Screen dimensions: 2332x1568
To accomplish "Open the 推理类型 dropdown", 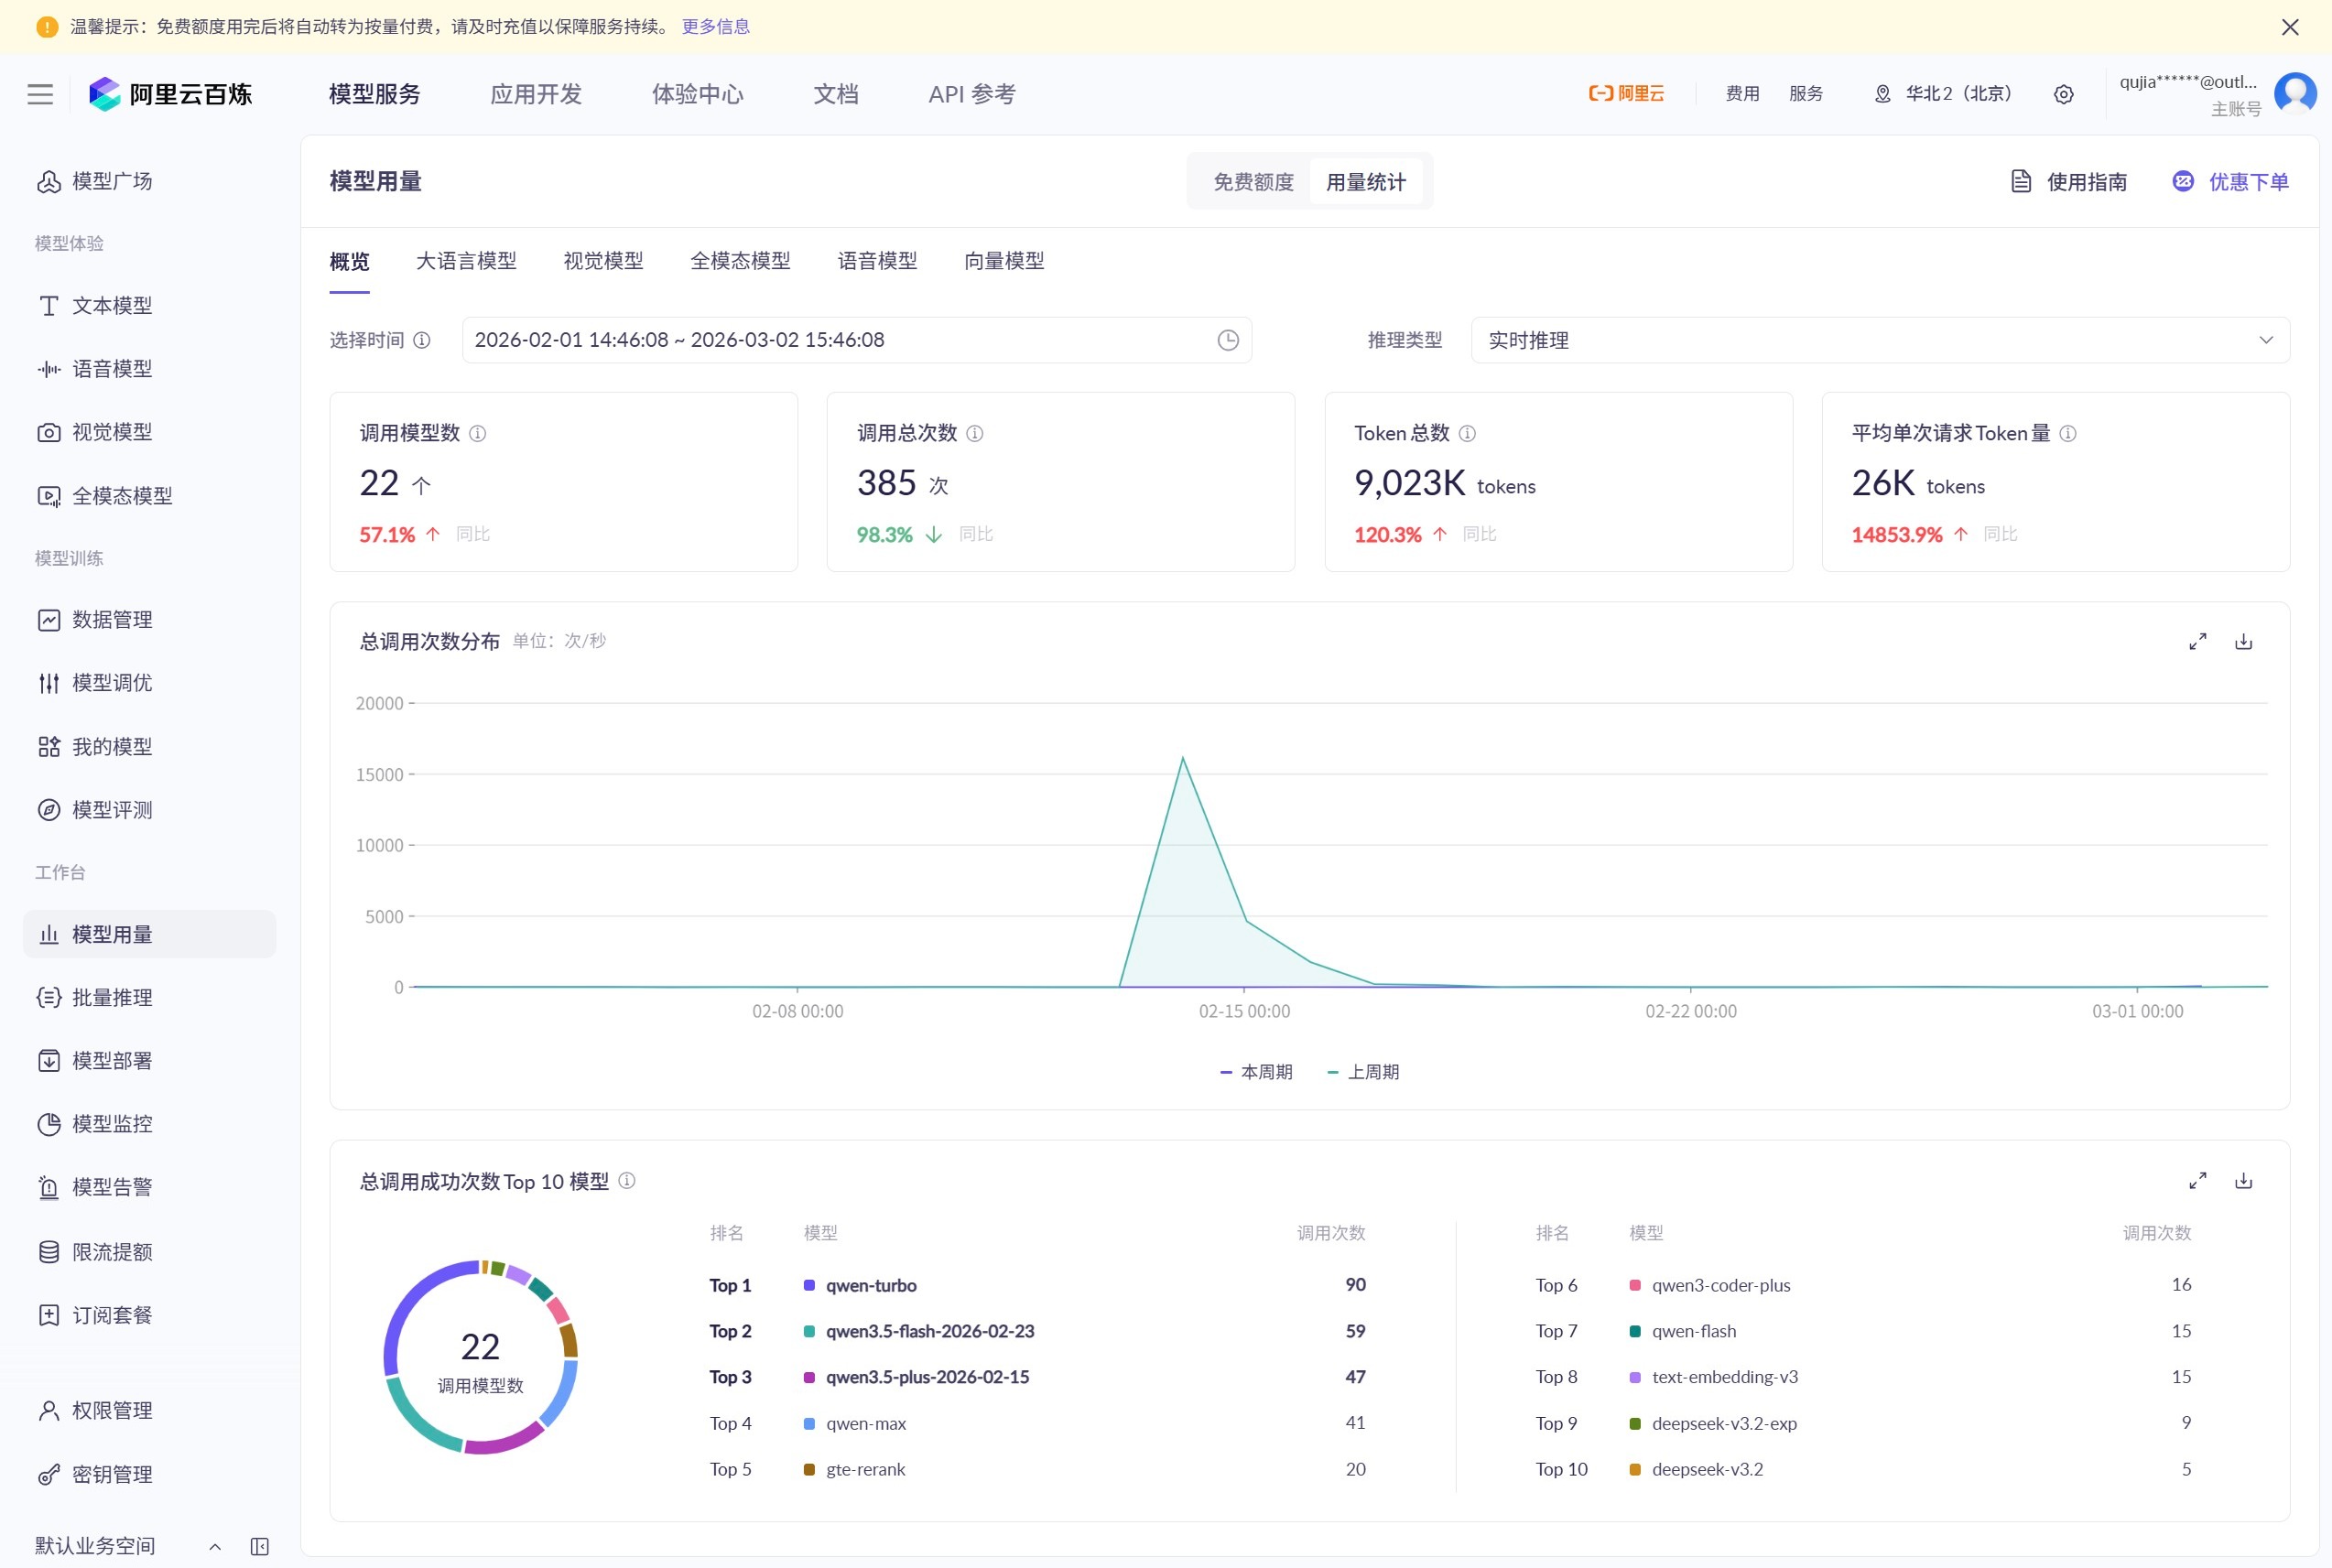I will pos(1880,340).
